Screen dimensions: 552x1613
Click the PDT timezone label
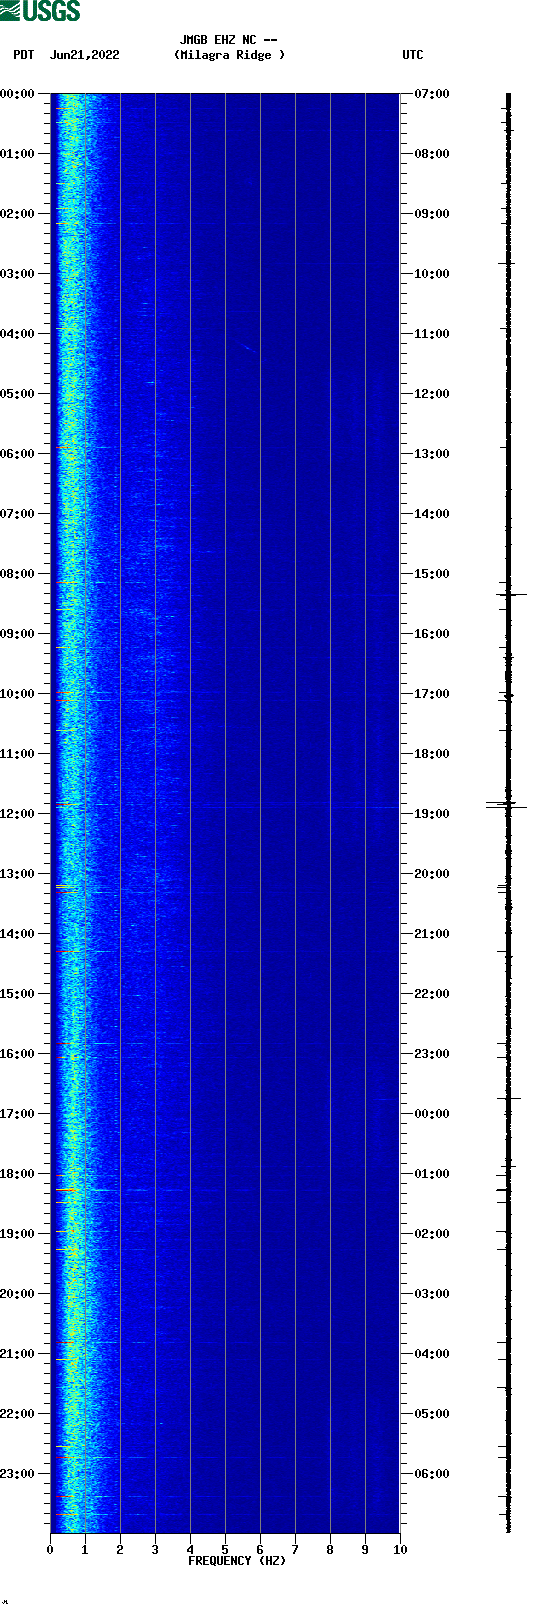point(24,56)
